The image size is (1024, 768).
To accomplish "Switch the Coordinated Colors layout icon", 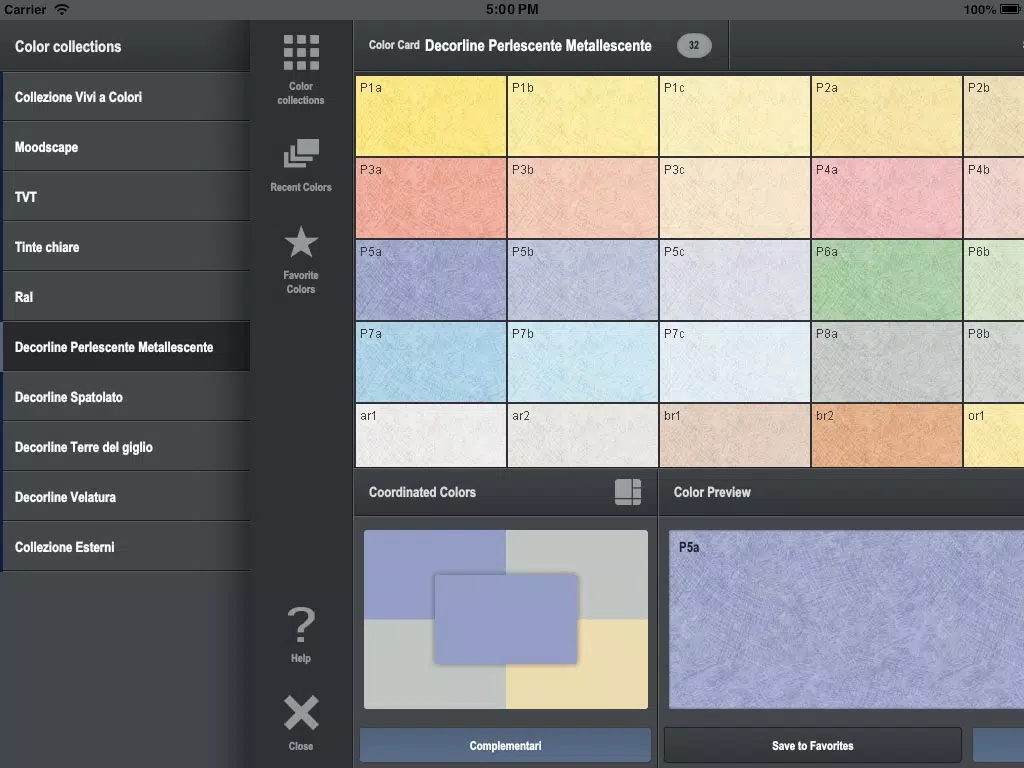I will click(x=628, y=492).
